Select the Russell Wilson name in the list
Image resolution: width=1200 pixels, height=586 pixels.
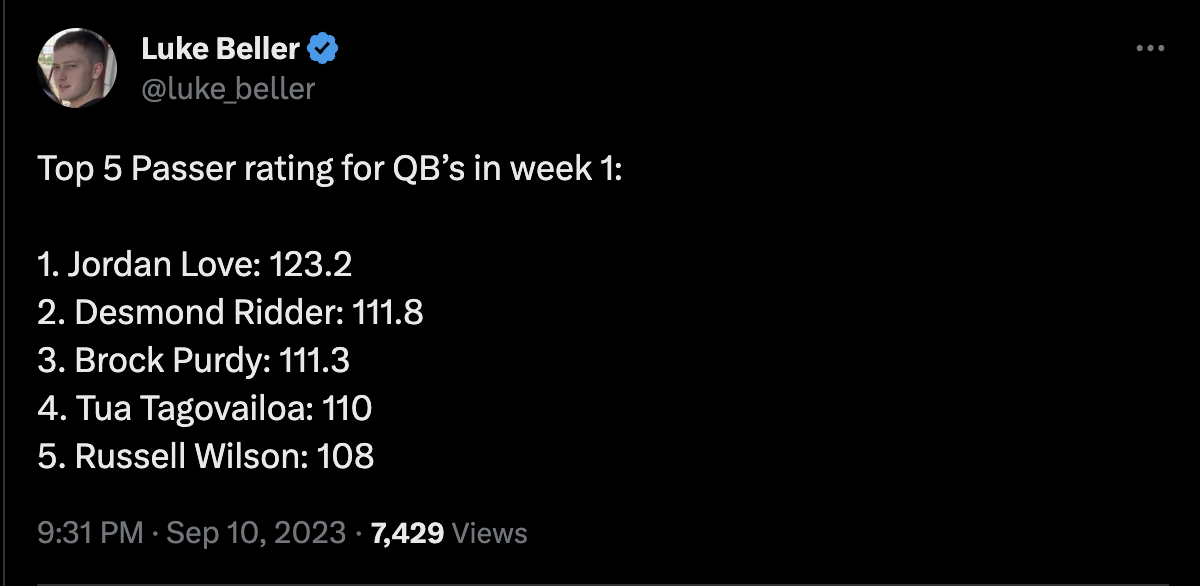click(189, 457)
